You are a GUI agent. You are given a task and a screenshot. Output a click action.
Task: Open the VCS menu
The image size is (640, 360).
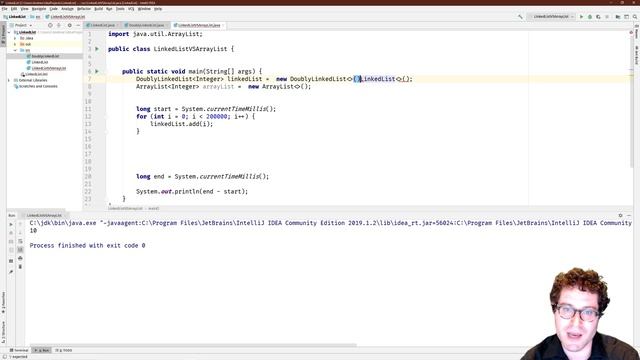(131, 9)
